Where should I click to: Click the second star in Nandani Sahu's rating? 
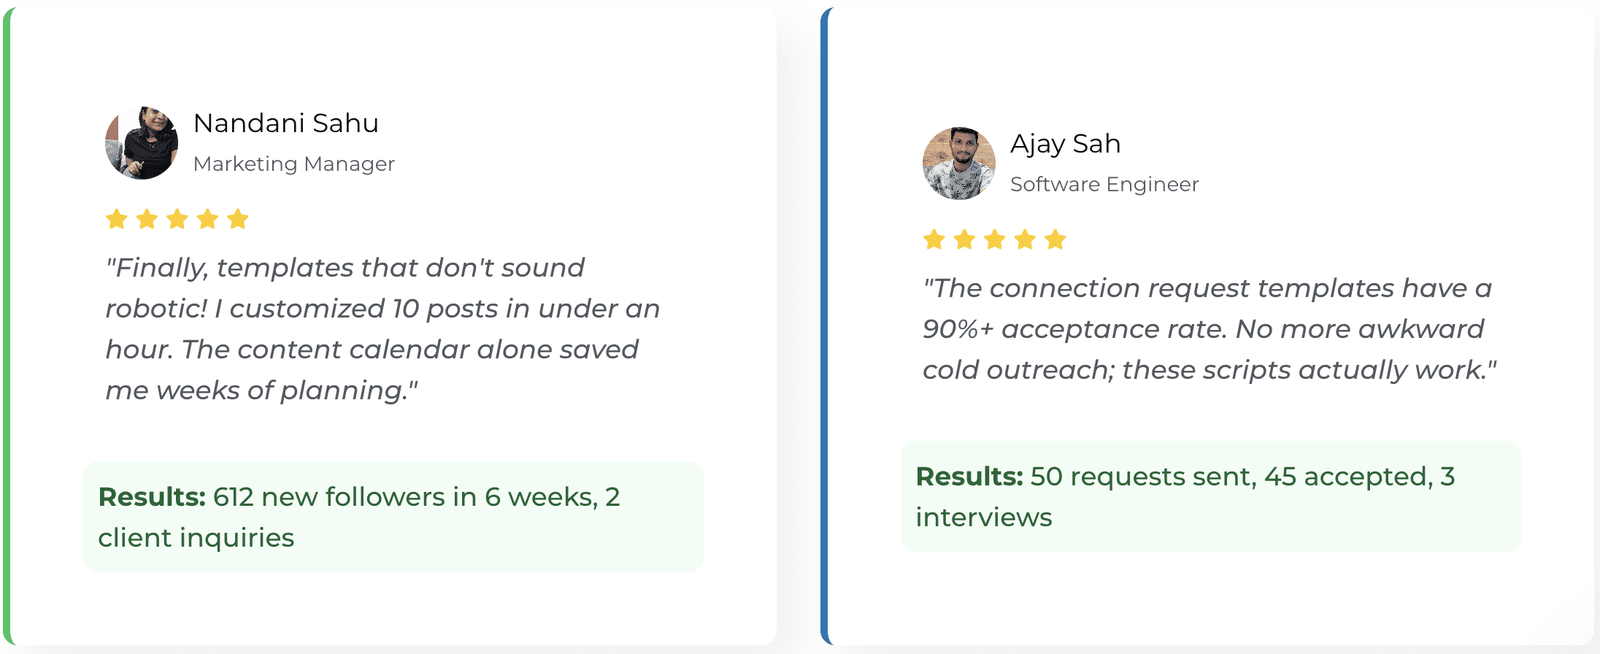click(x=147, y=219)
